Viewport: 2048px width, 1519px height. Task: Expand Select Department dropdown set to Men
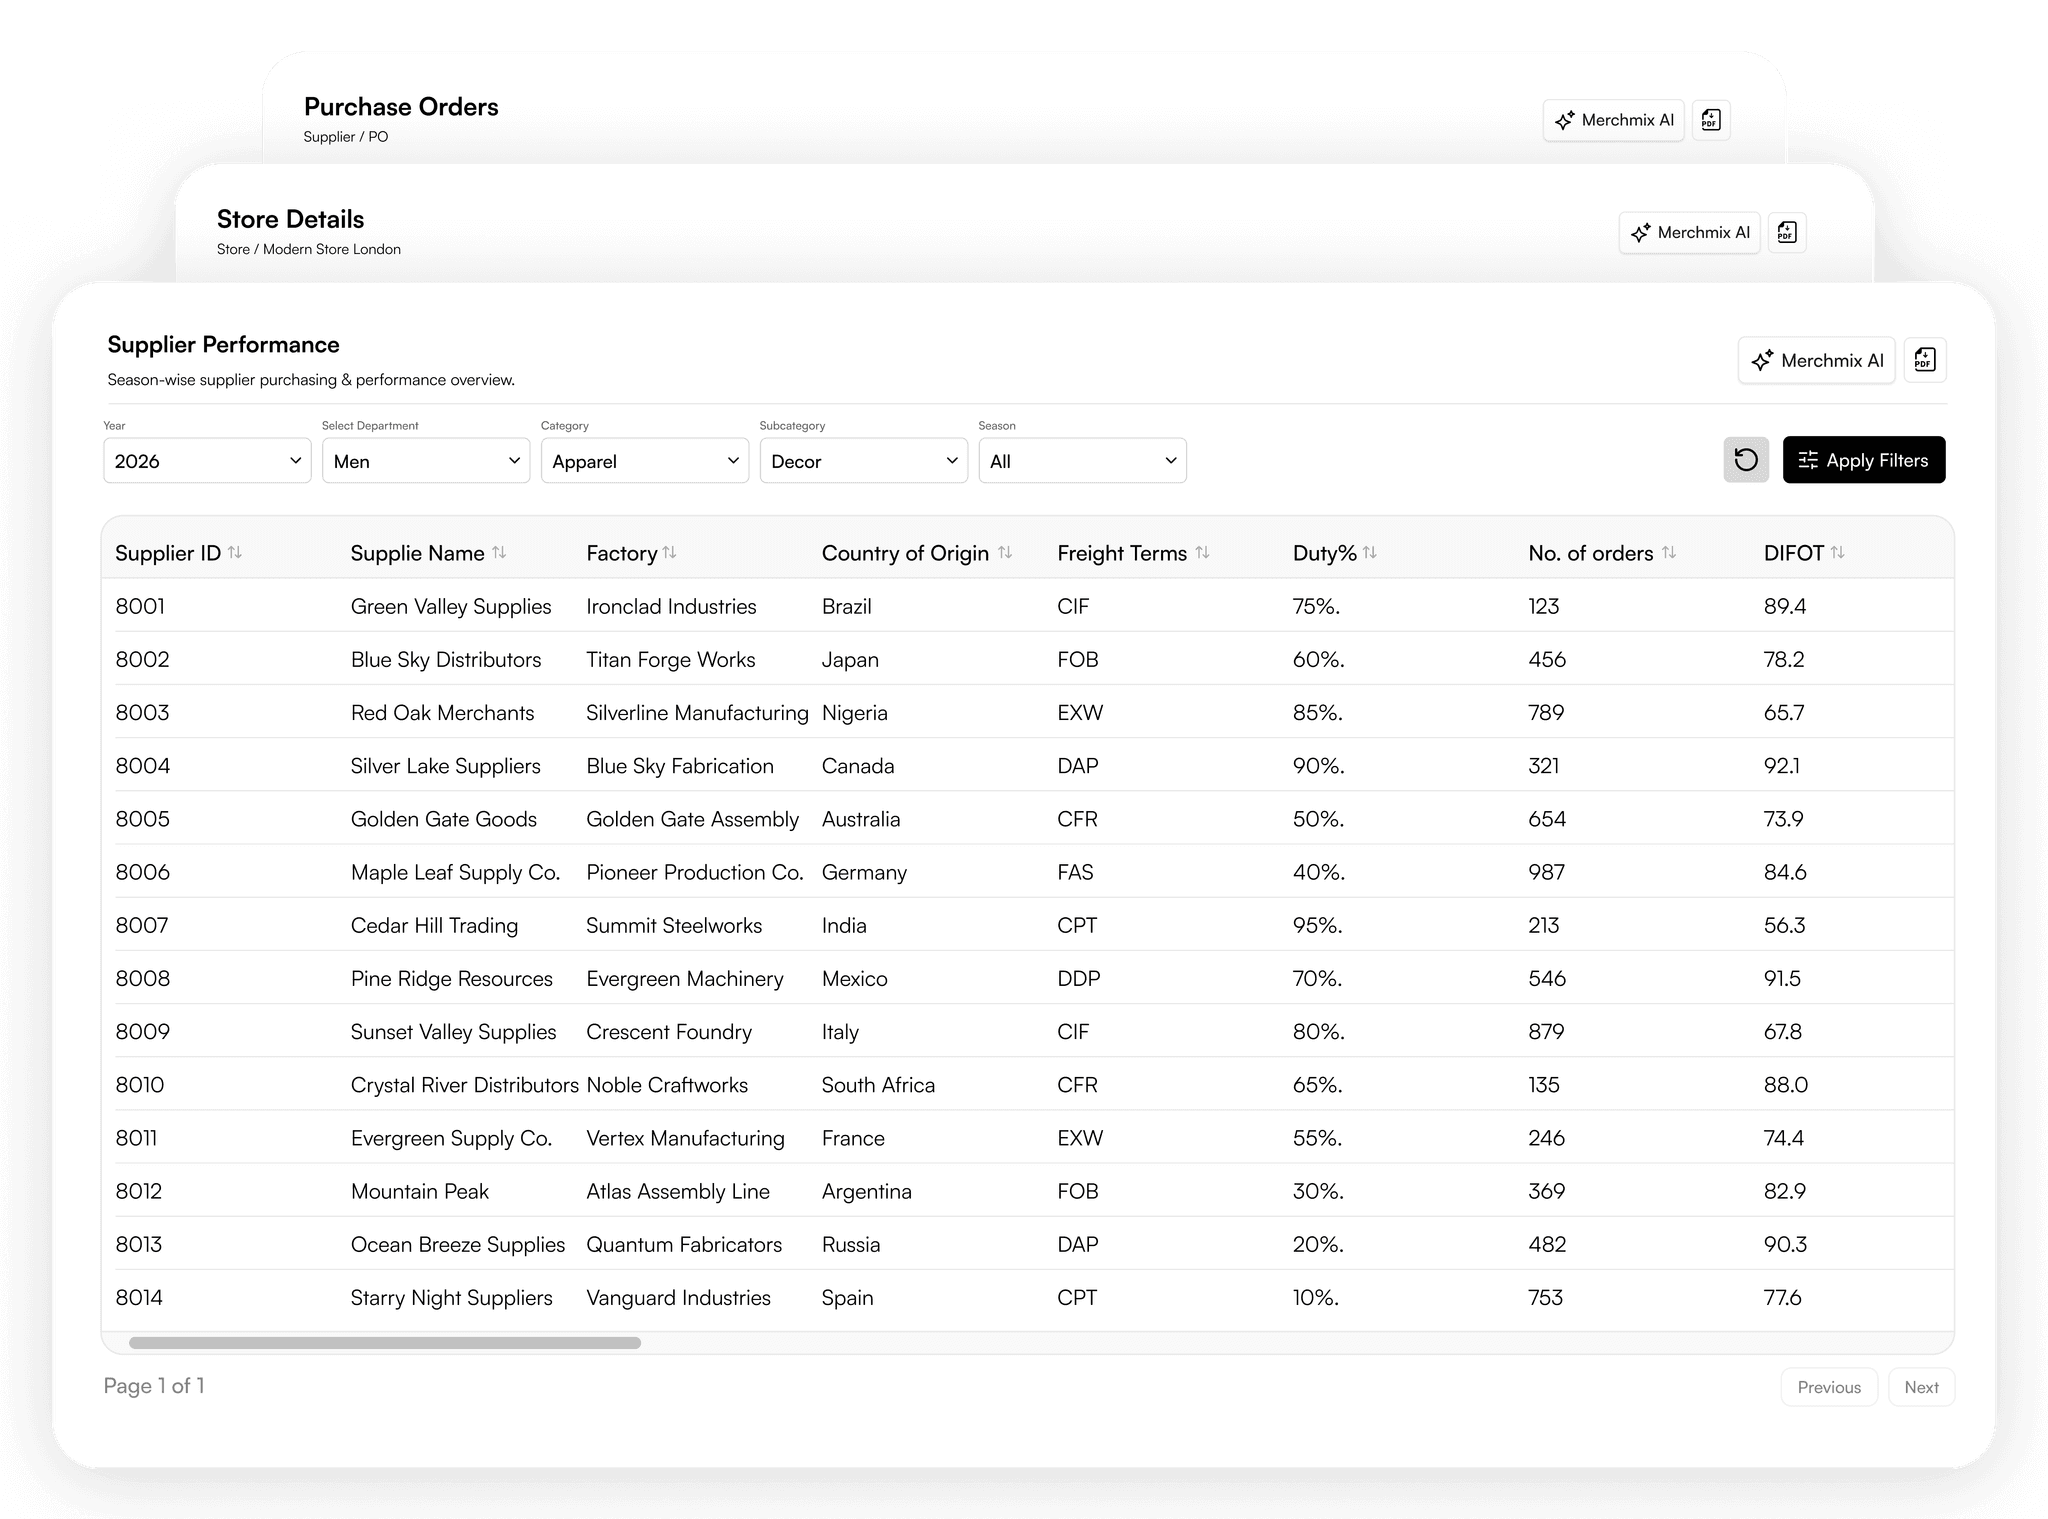(426, 461)
